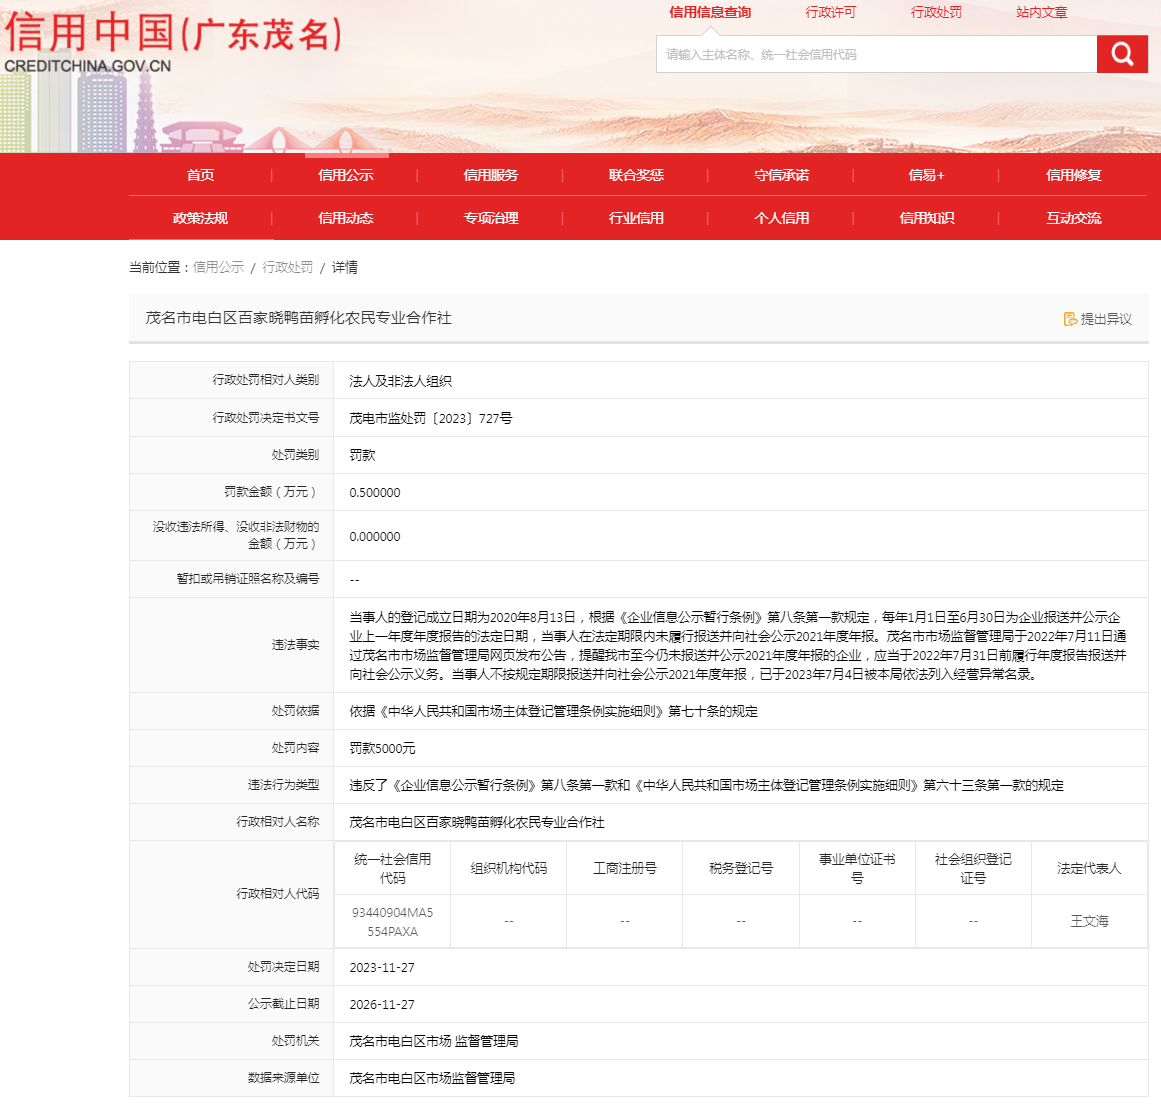
Task: Type in the subject name search field
Action: [876, 55]
